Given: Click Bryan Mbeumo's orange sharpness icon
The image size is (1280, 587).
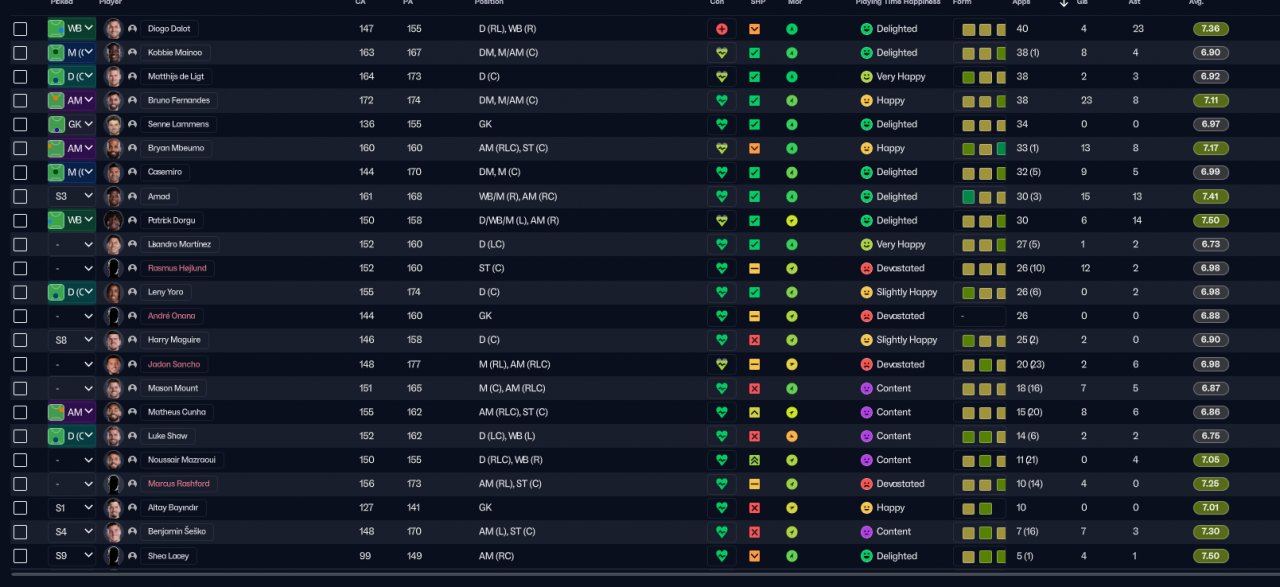Looking at the screenshot, I should click(x=755, y=149).
